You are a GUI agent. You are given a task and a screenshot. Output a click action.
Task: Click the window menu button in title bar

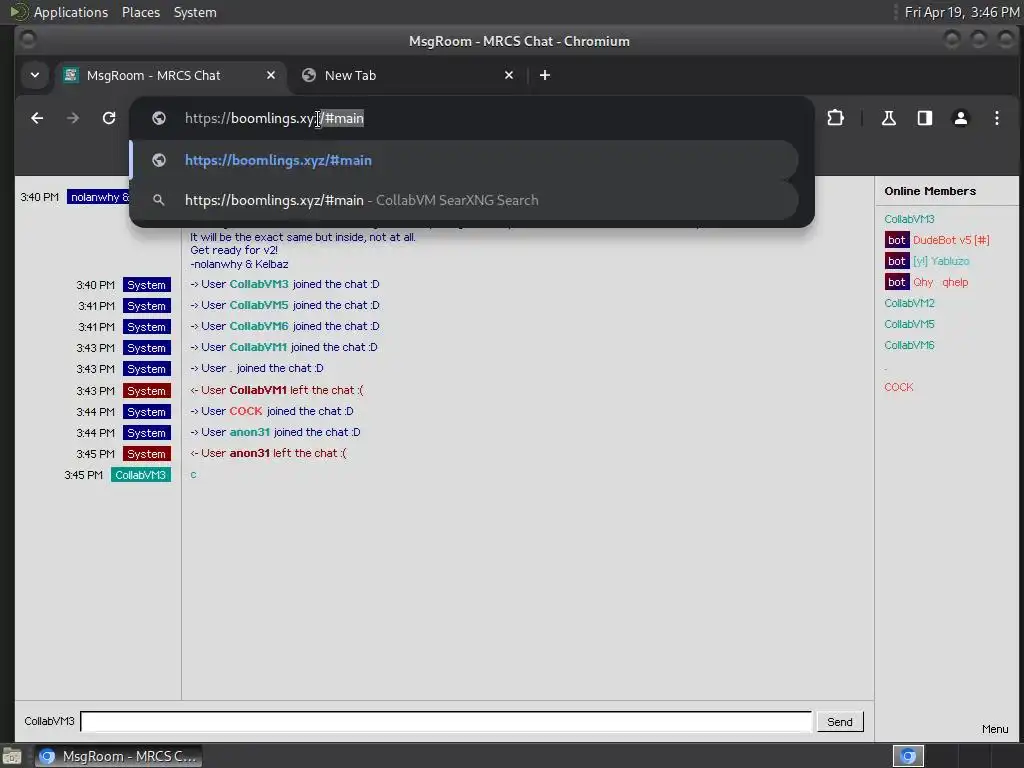click(28, 40)
